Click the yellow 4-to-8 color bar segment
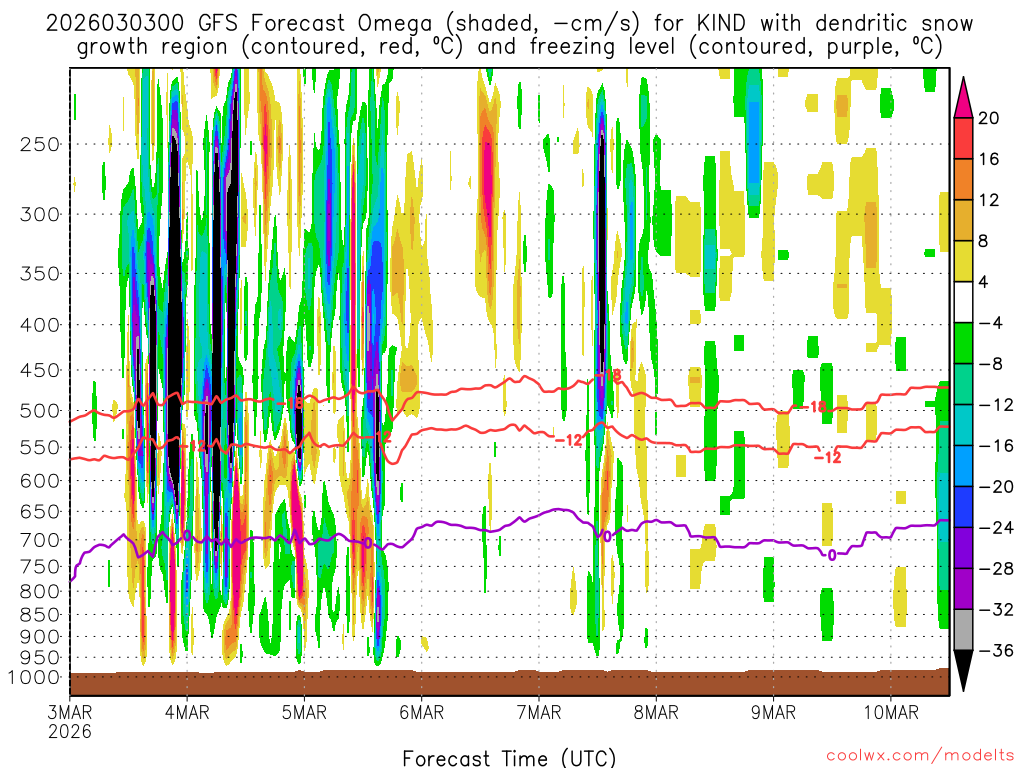 click(963, 261)
